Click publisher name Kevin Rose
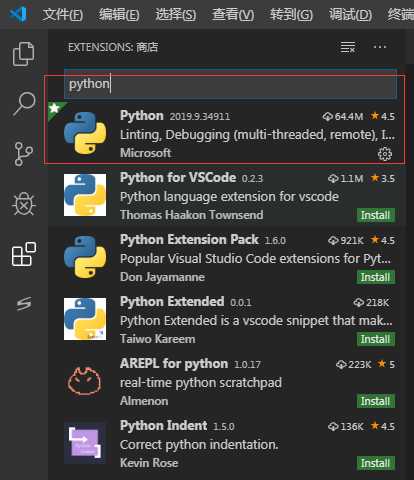This screenshot has width=414, height=480. pyautogui.click(x=149, y=463)
